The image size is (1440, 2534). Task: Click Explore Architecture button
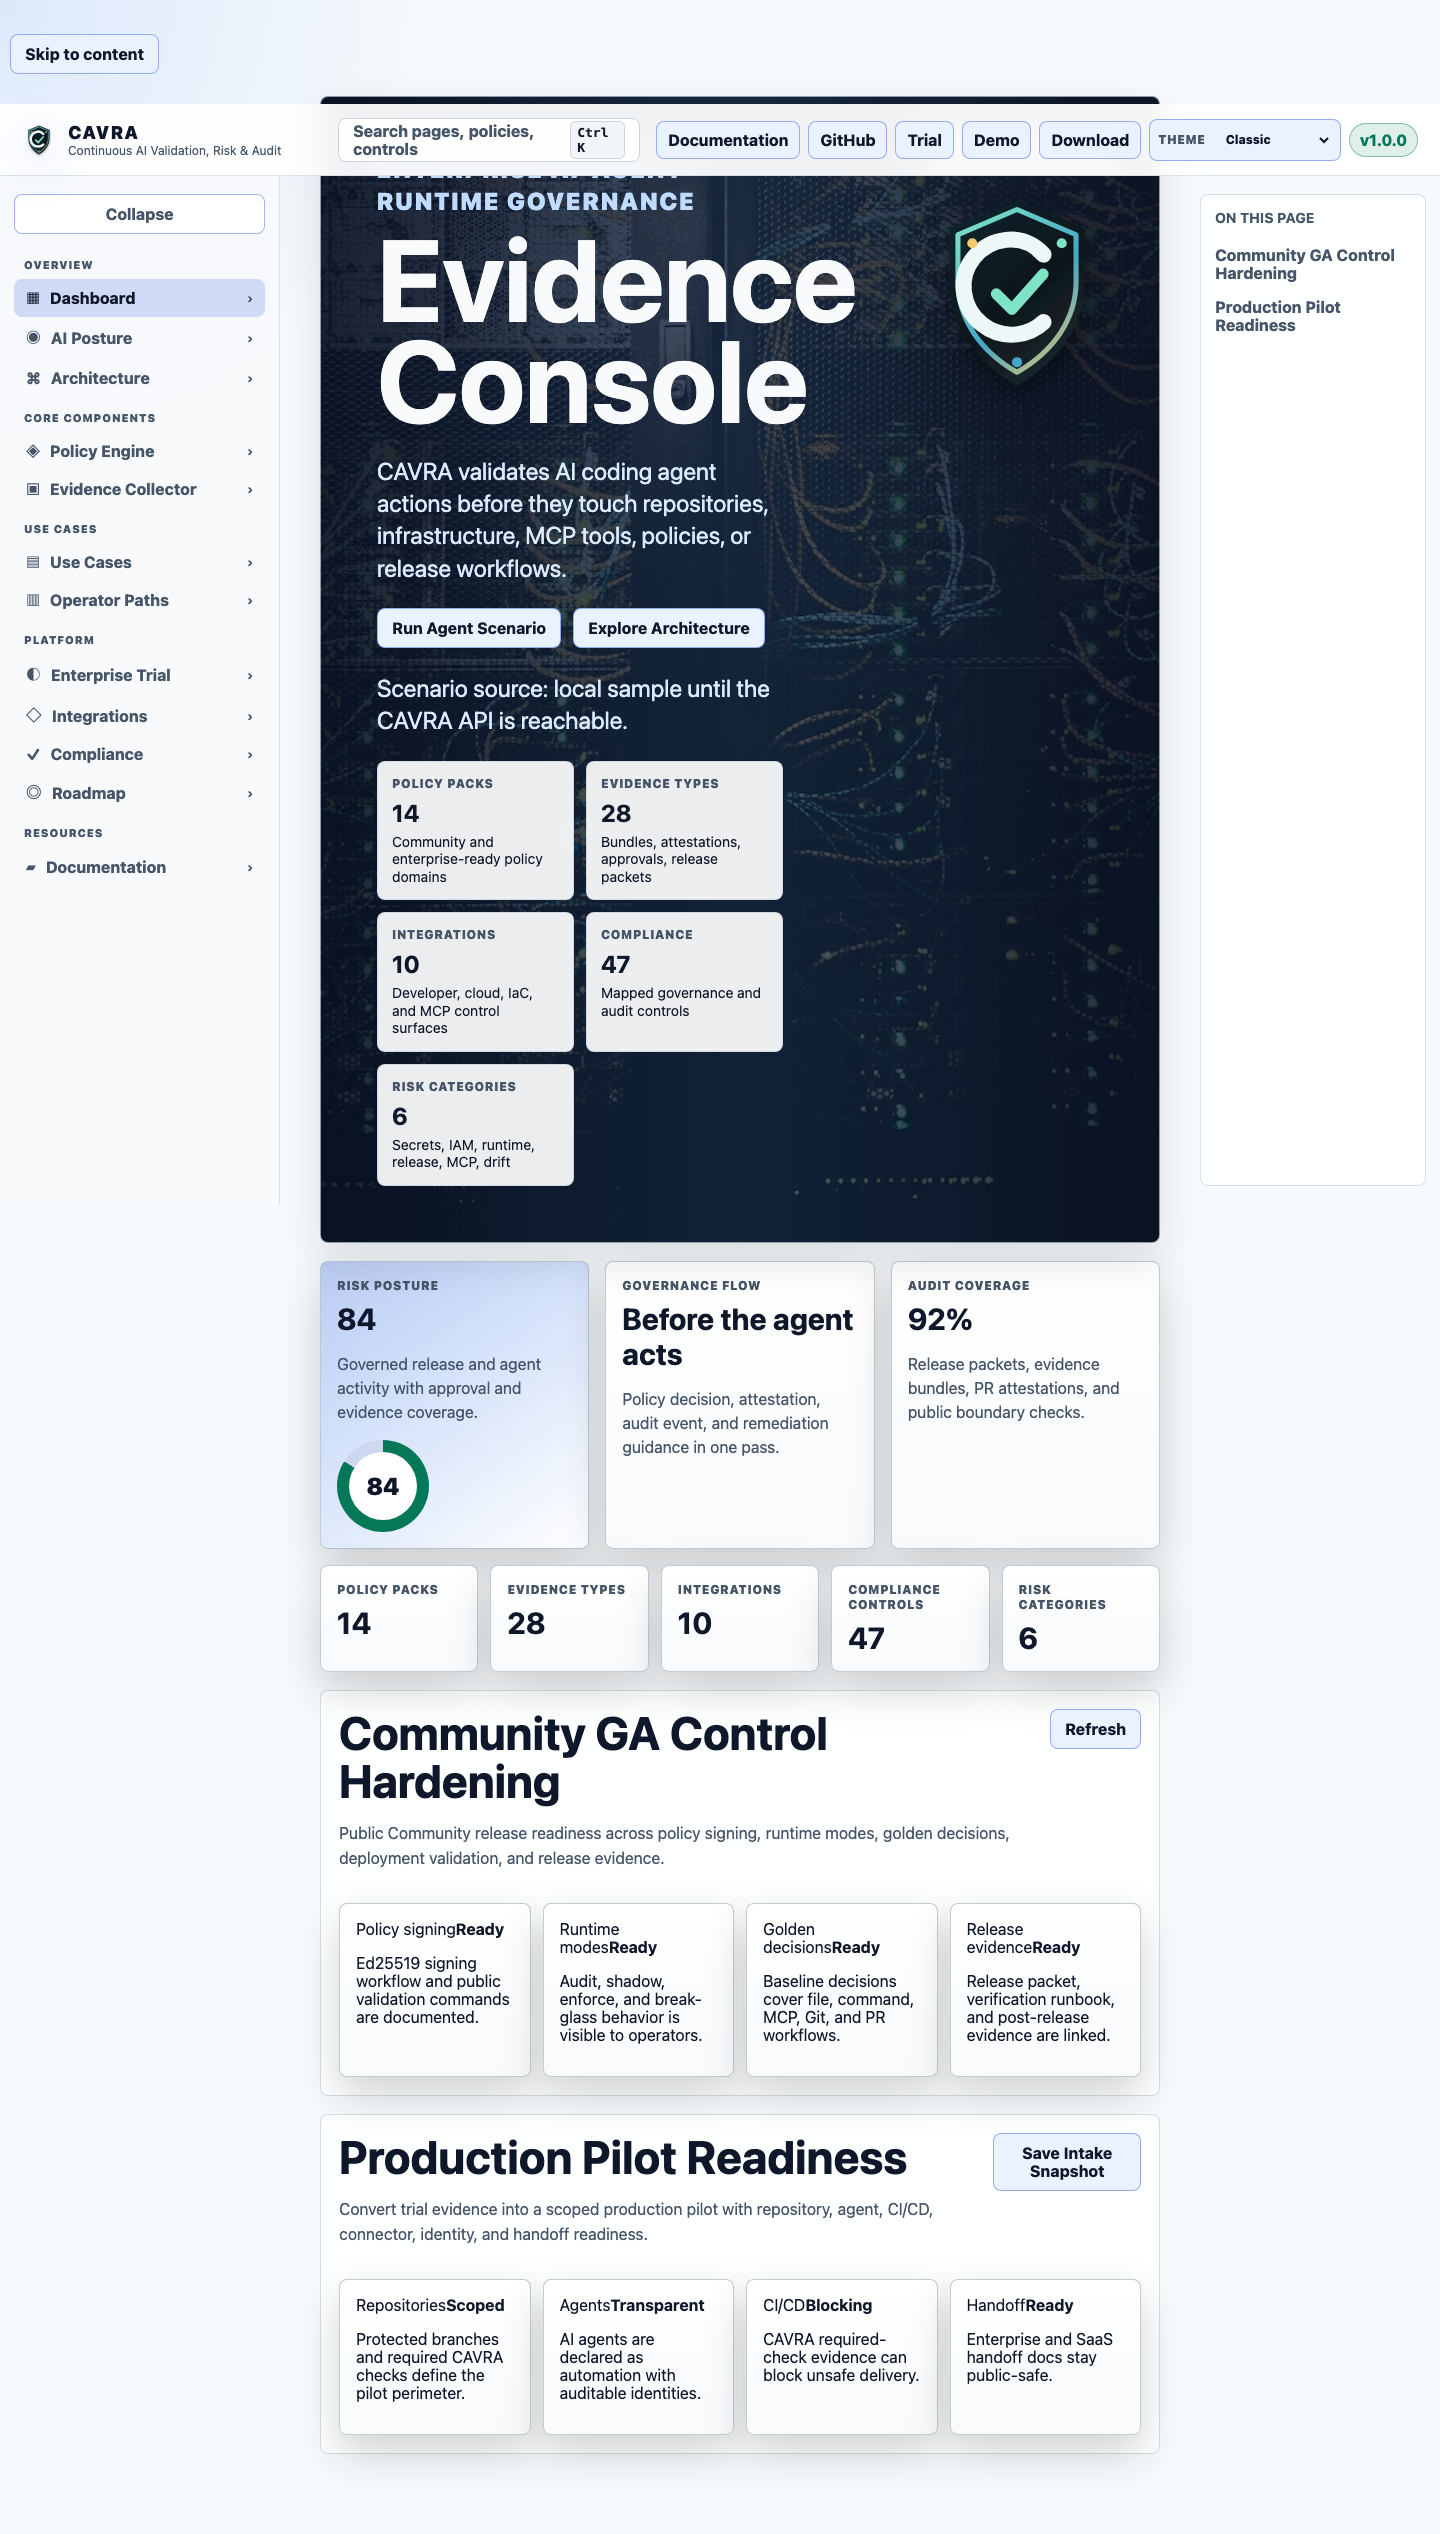coord(669,628)
